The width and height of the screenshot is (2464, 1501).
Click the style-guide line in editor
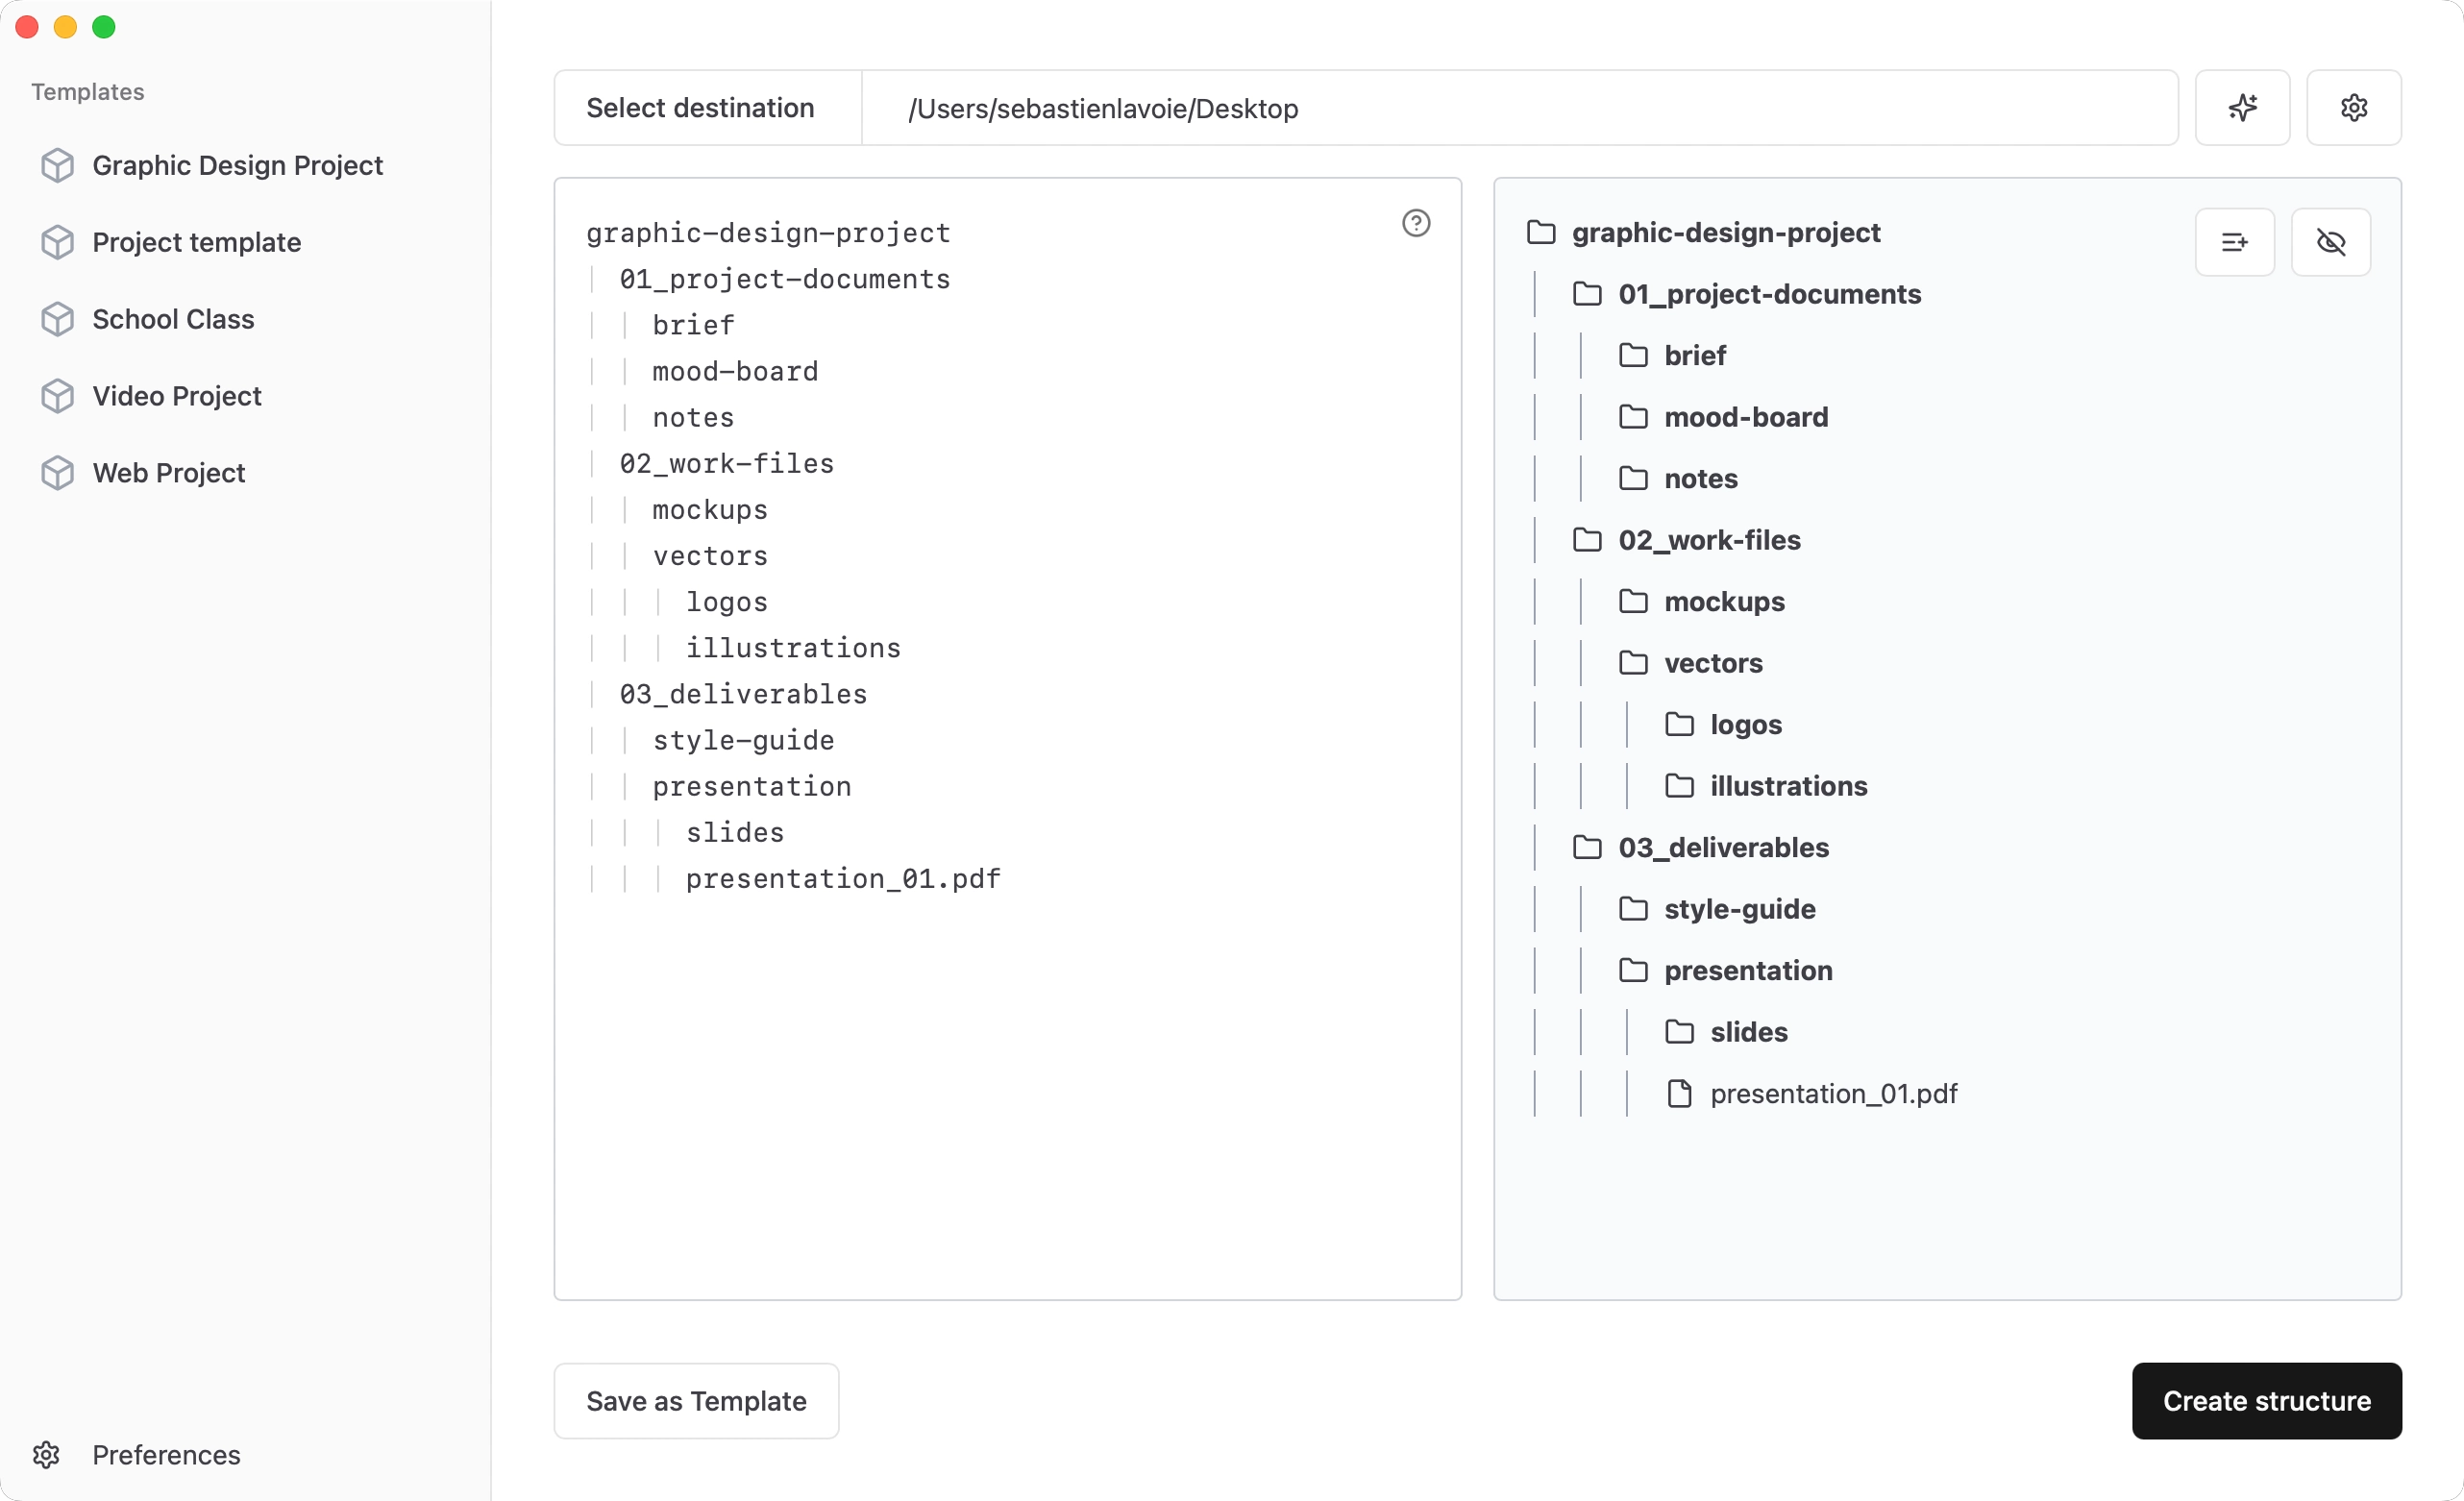click(x=742, y=740)
